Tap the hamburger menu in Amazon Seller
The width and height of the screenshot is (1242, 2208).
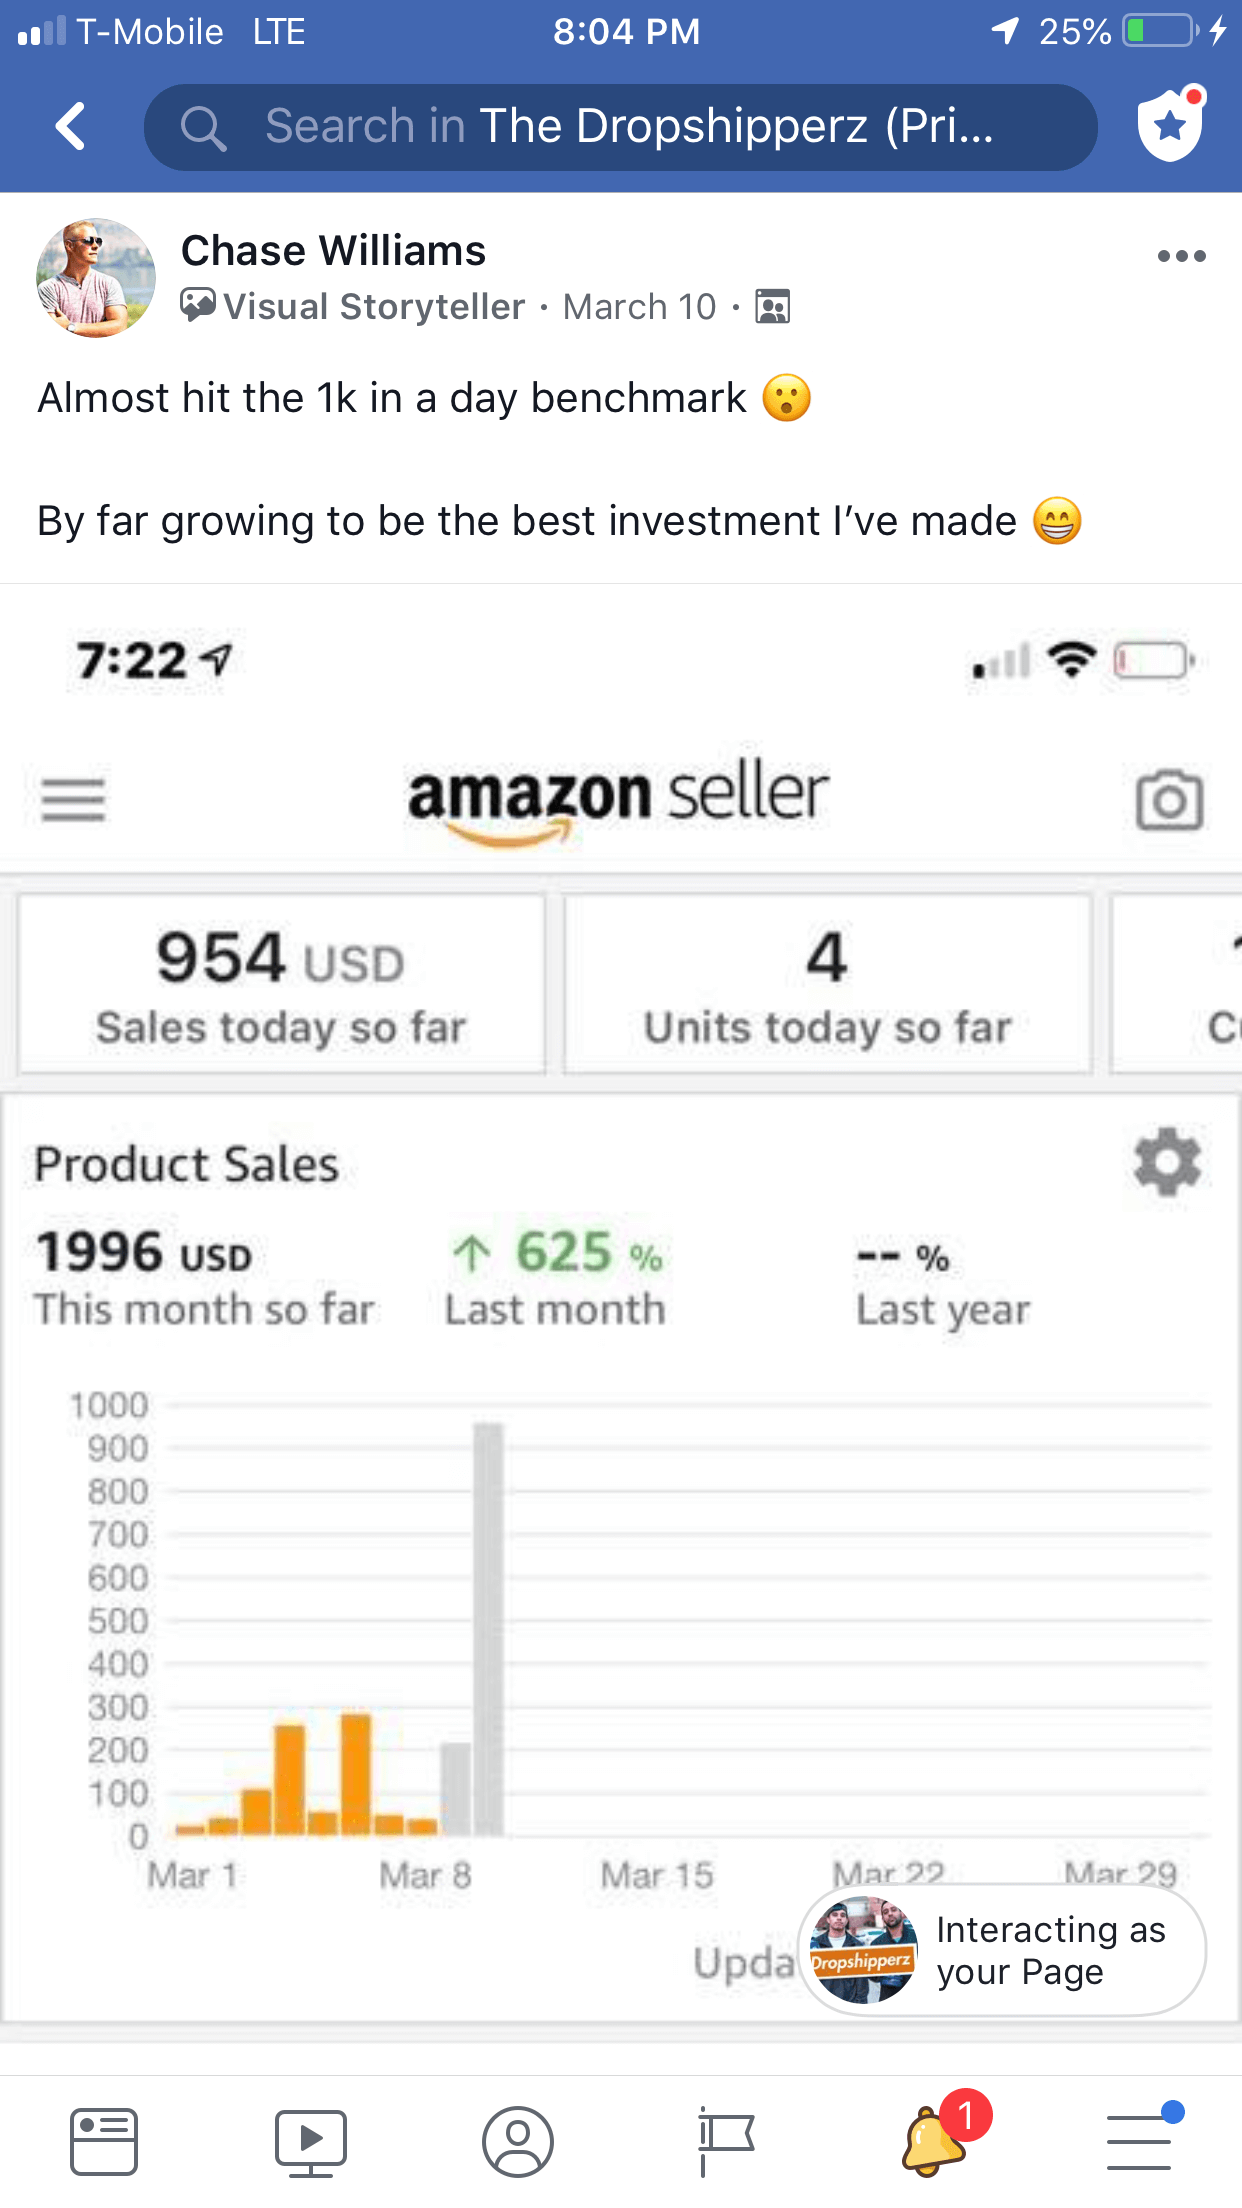(73, 800)
